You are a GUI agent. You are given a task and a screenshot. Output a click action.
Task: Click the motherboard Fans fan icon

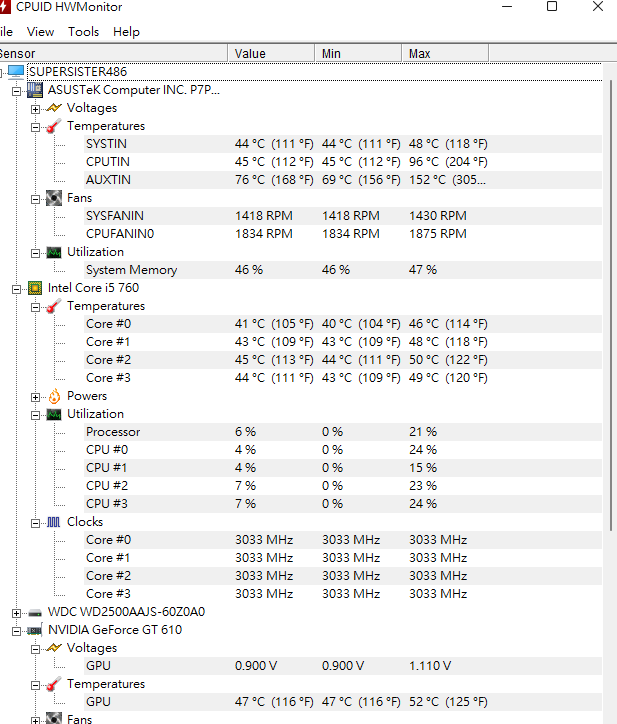point(54,198)
